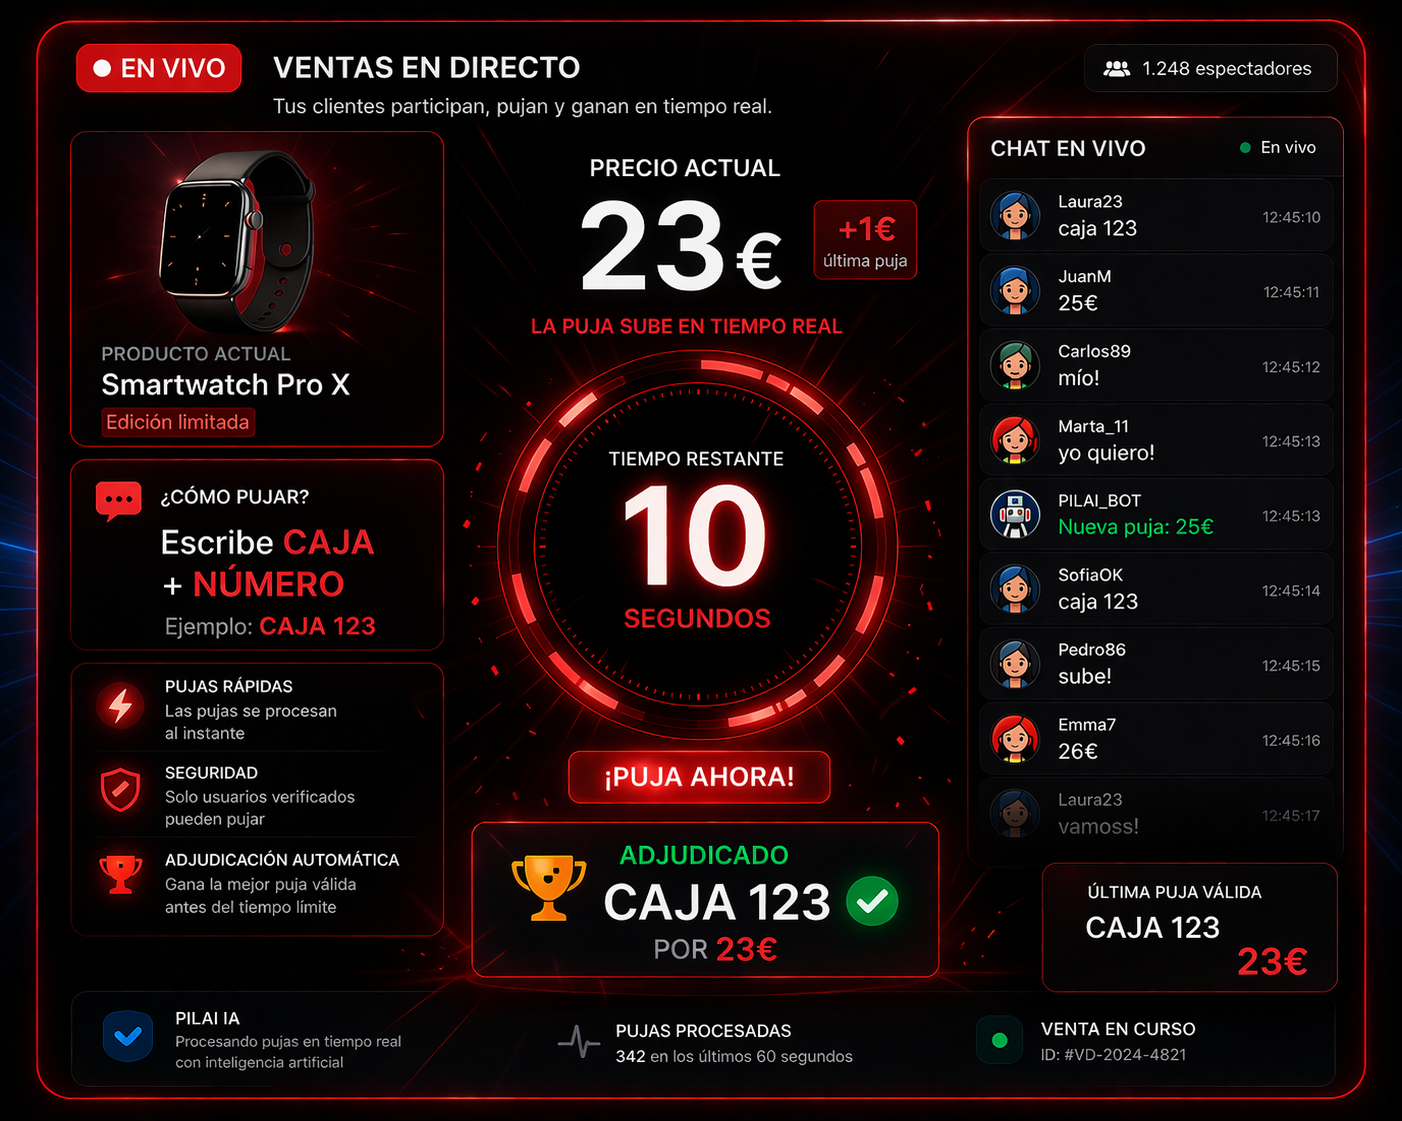Click the EN VIVO live badge
Viewport: 1402px width, 1121px height.
tap(159, 68)
